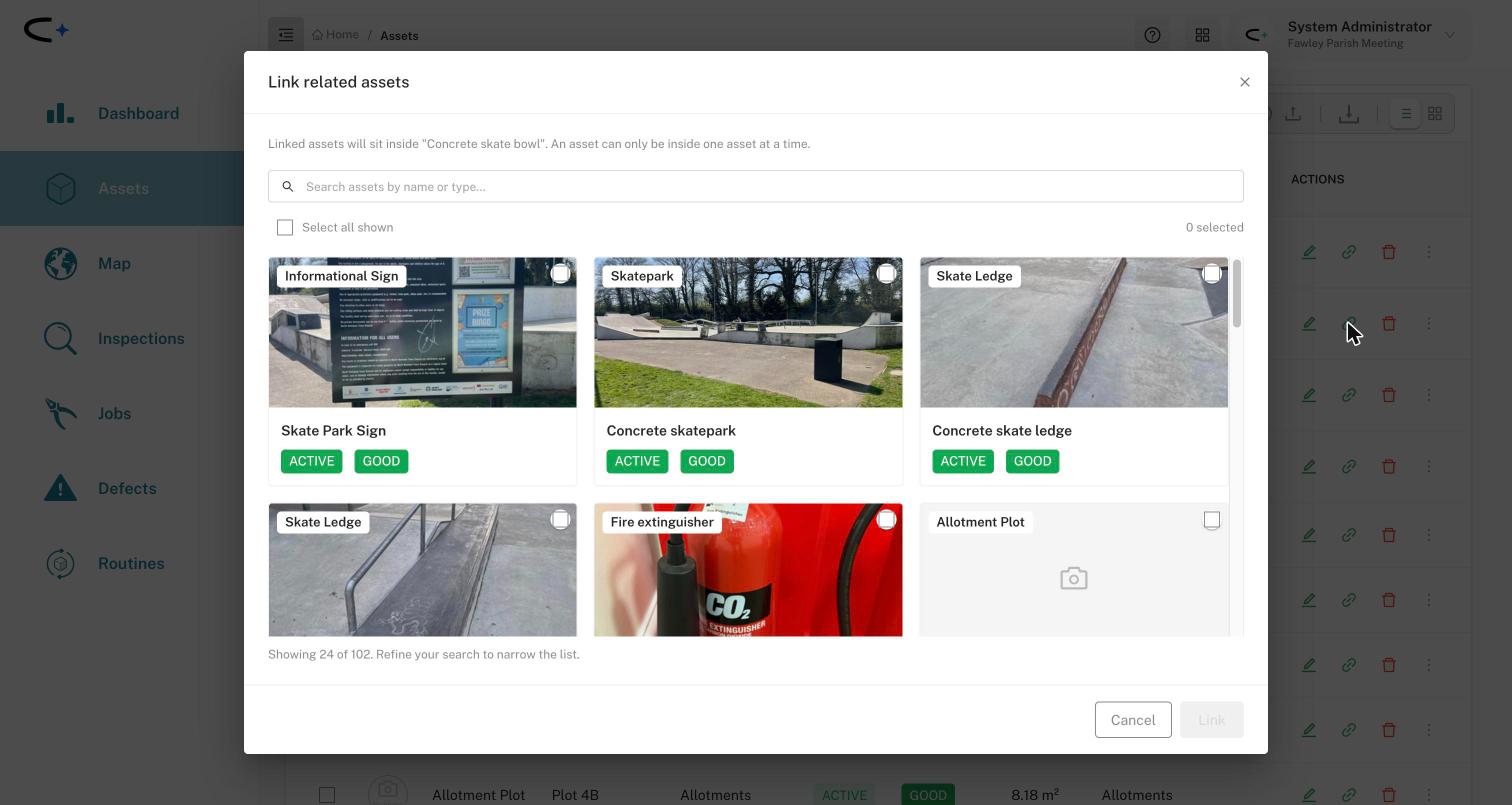The width and height of the screenshot is (1512, 805).
Task: Click the Concrete skate ledge title text
Action: 1002,431
